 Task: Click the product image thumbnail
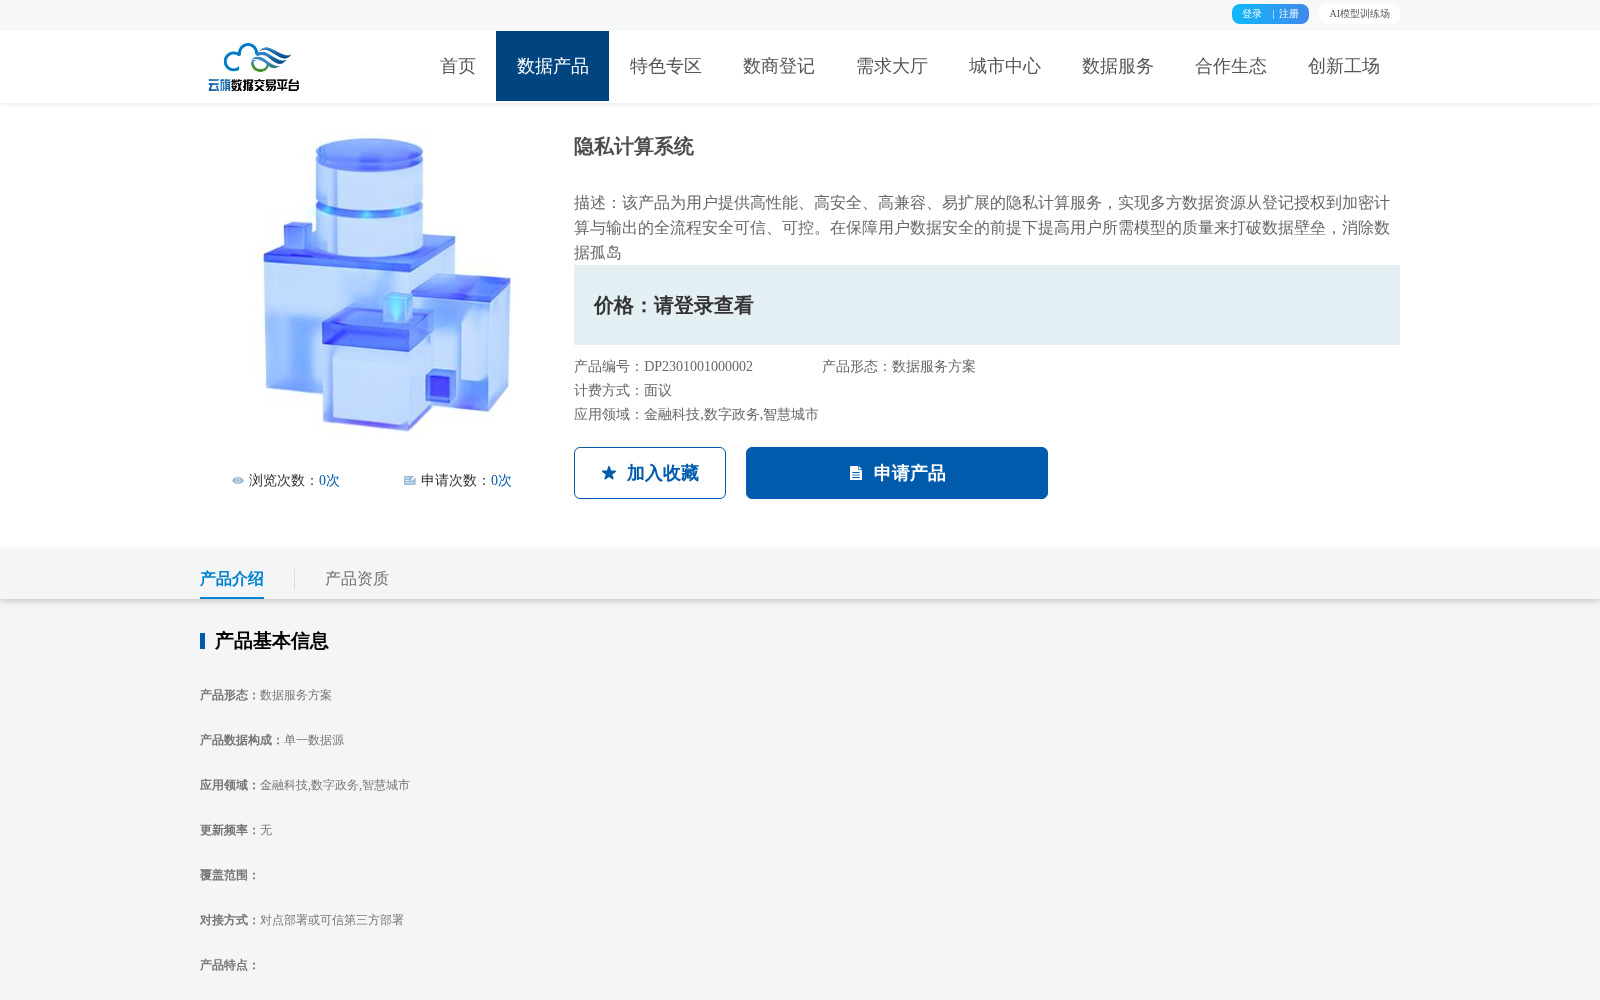(x=387, y=285)
